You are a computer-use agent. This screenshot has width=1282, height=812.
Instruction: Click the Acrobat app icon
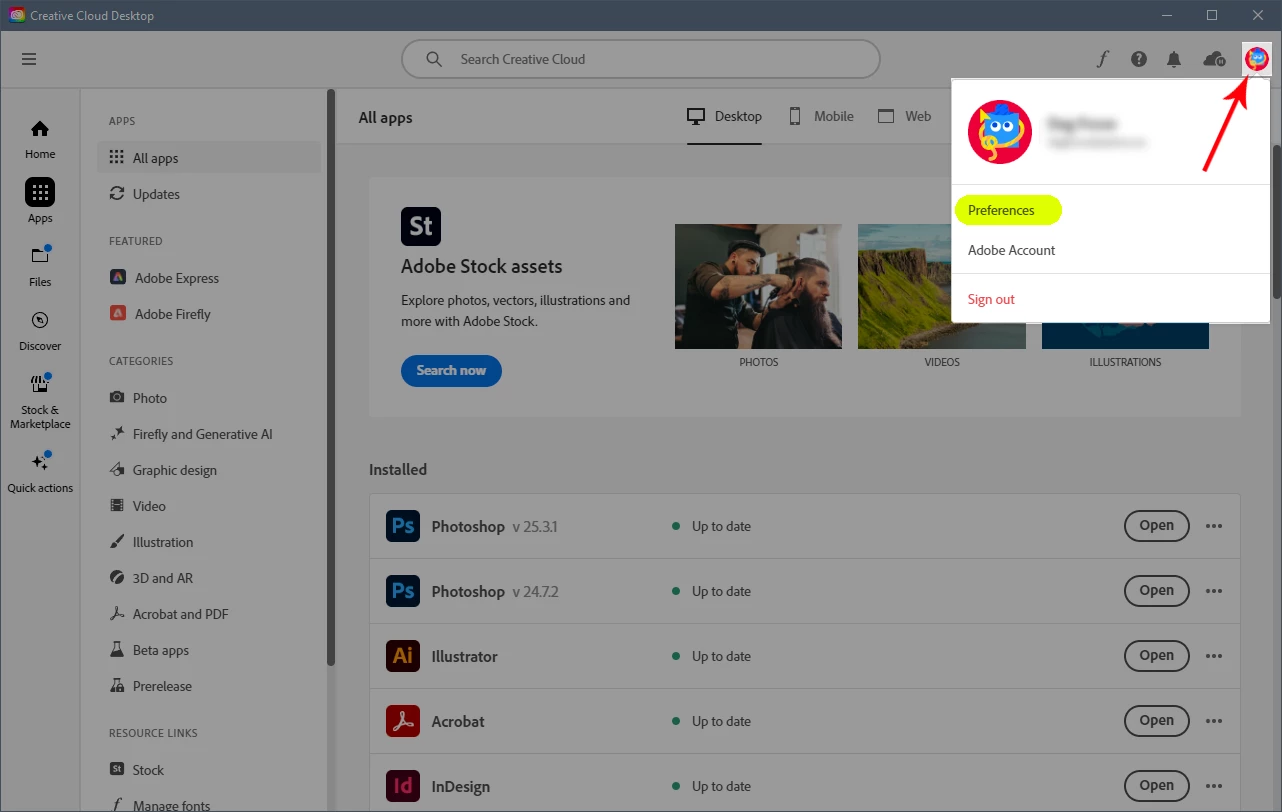pyautogui.click(x=403, y=721)
